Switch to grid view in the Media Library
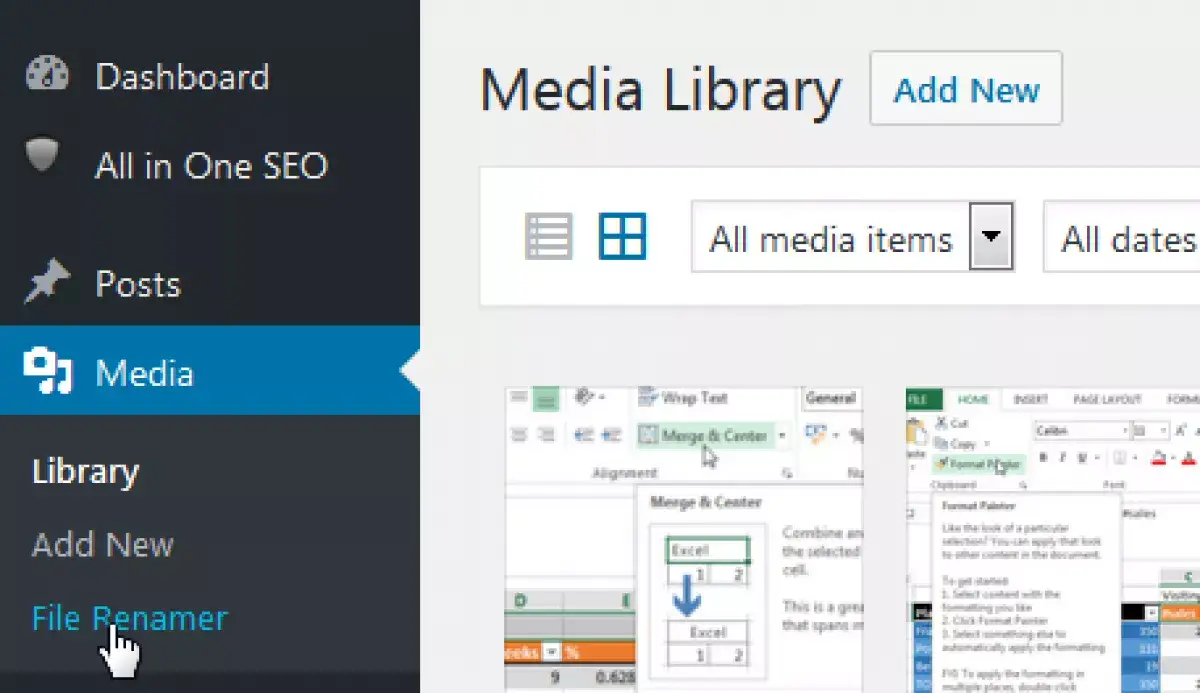The width and height of the screenshot is (1200, 693). tap(623, 237)
